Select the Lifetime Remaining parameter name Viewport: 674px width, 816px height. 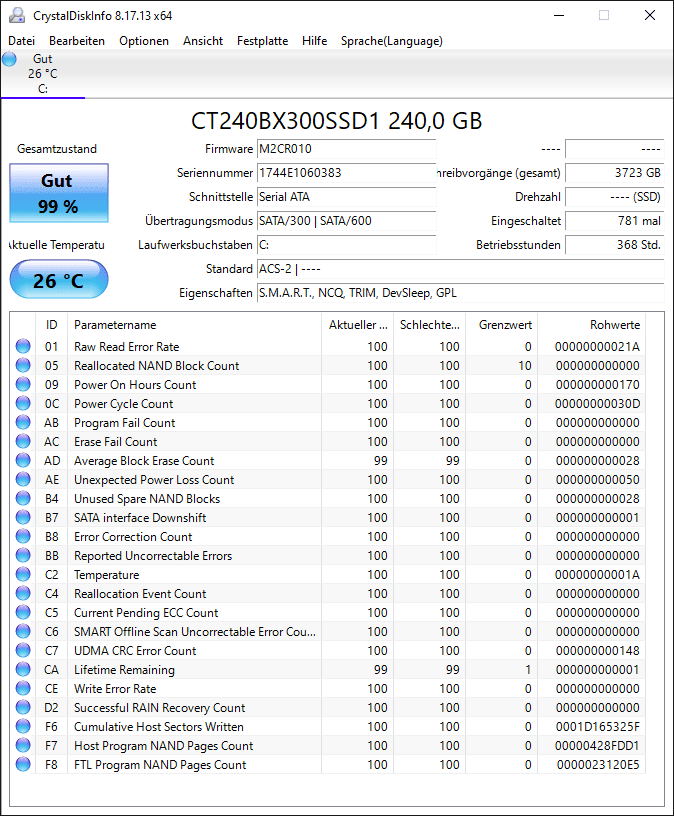(x=124, y=670)
